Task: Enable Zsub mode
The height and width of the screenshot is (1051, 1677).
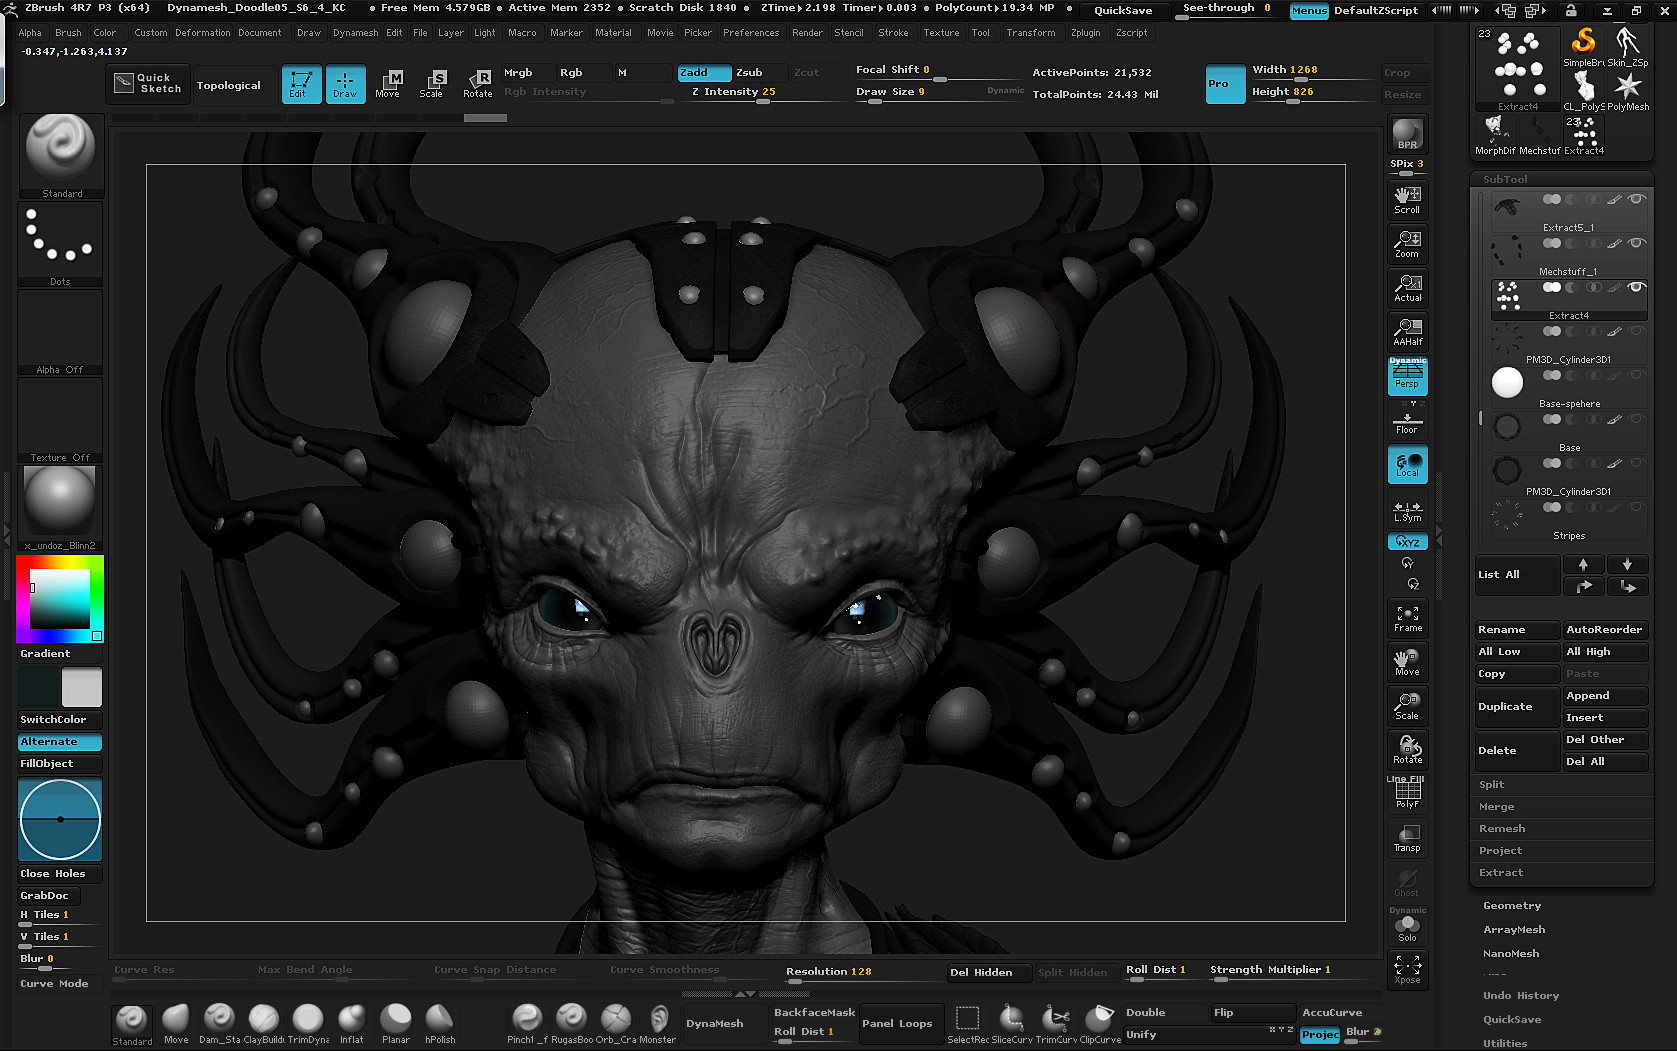Action: click(758, 72)
